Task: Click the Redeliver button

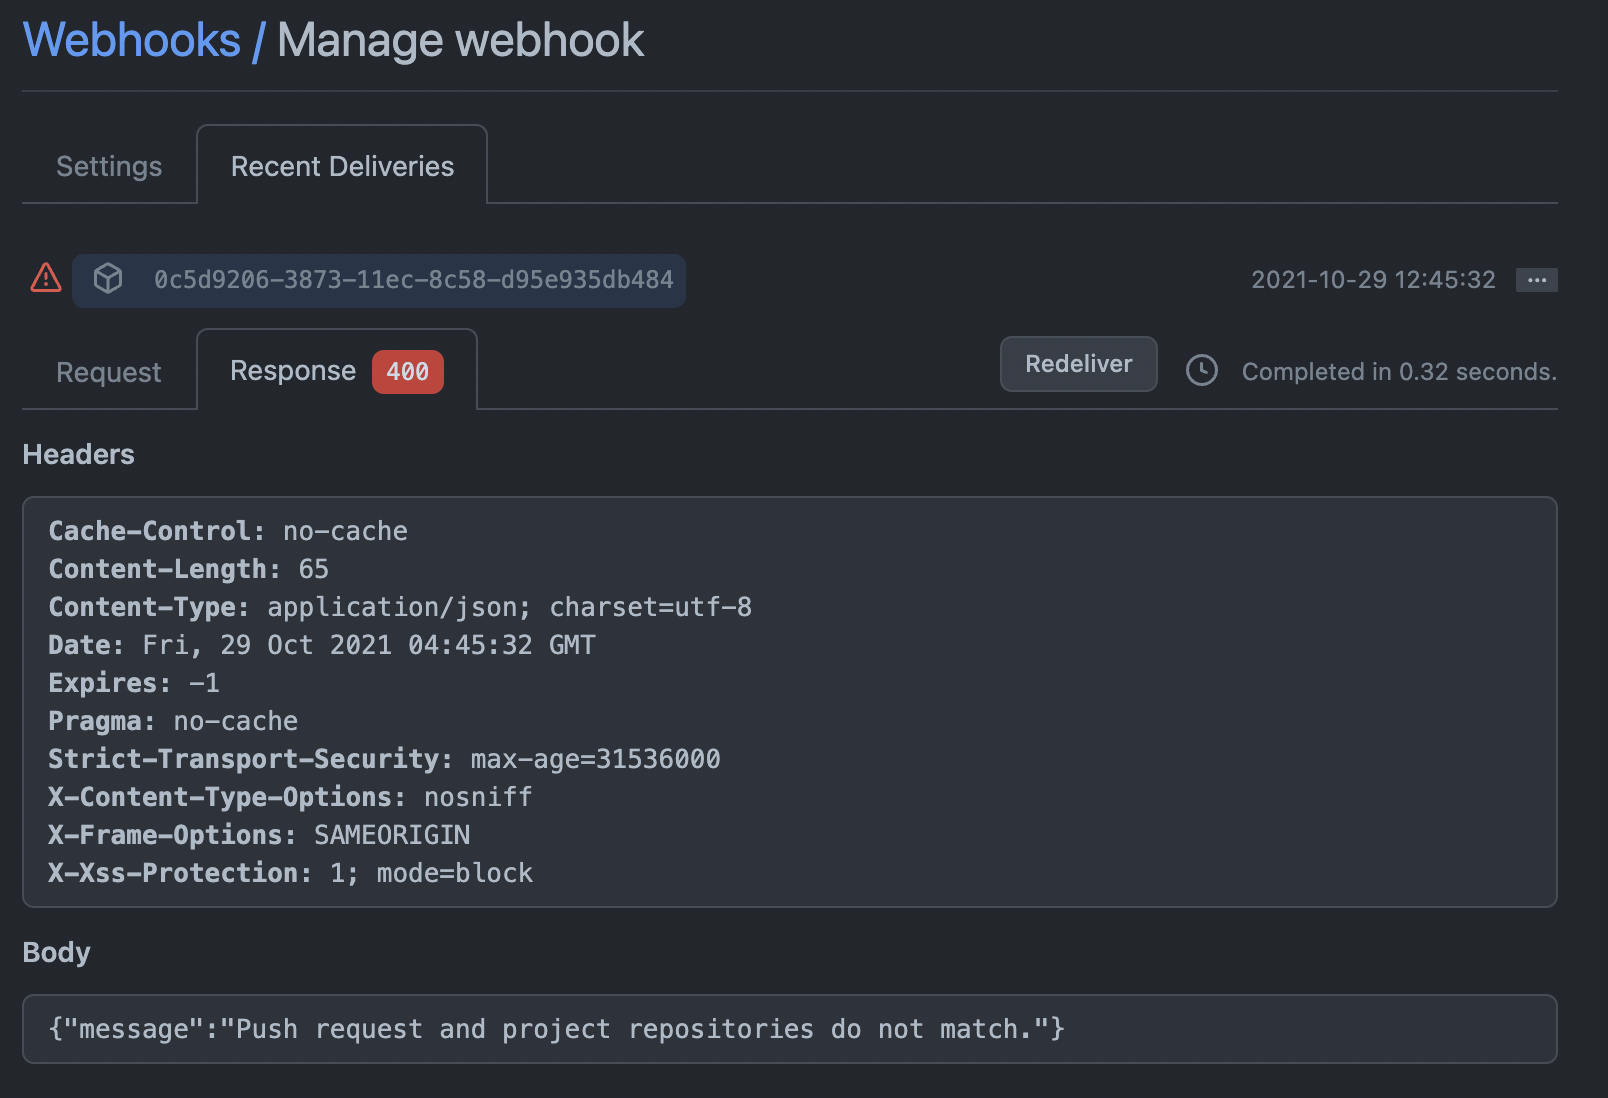Action: 1078,364
